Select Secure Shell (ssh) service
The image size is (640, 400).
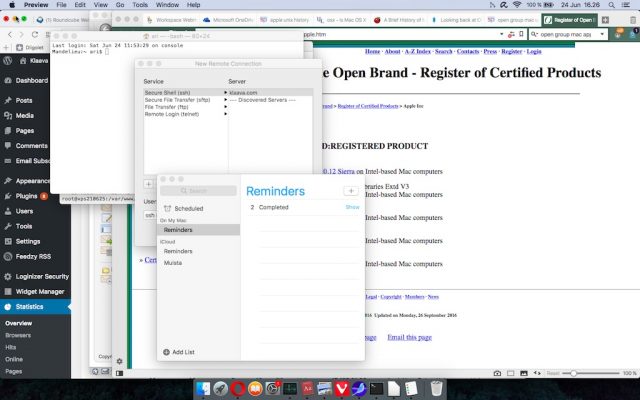[x=186, y=93]
